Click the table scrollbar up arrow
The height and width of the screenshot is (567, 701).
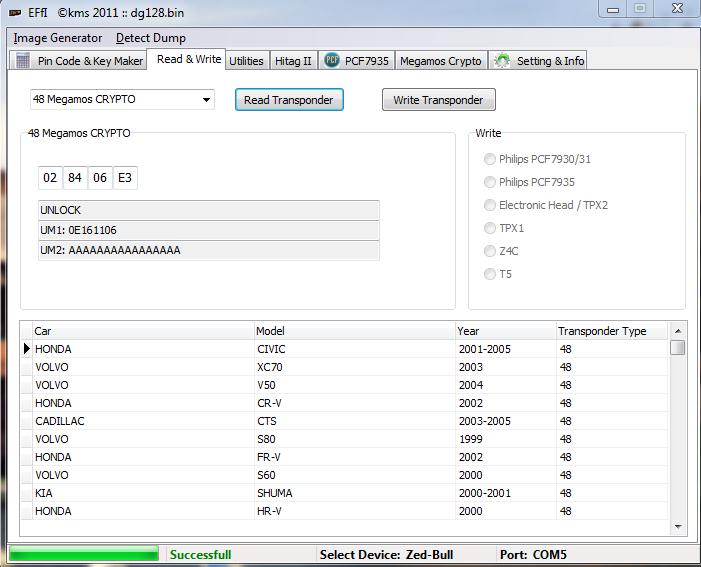click(x=678, y=331)
